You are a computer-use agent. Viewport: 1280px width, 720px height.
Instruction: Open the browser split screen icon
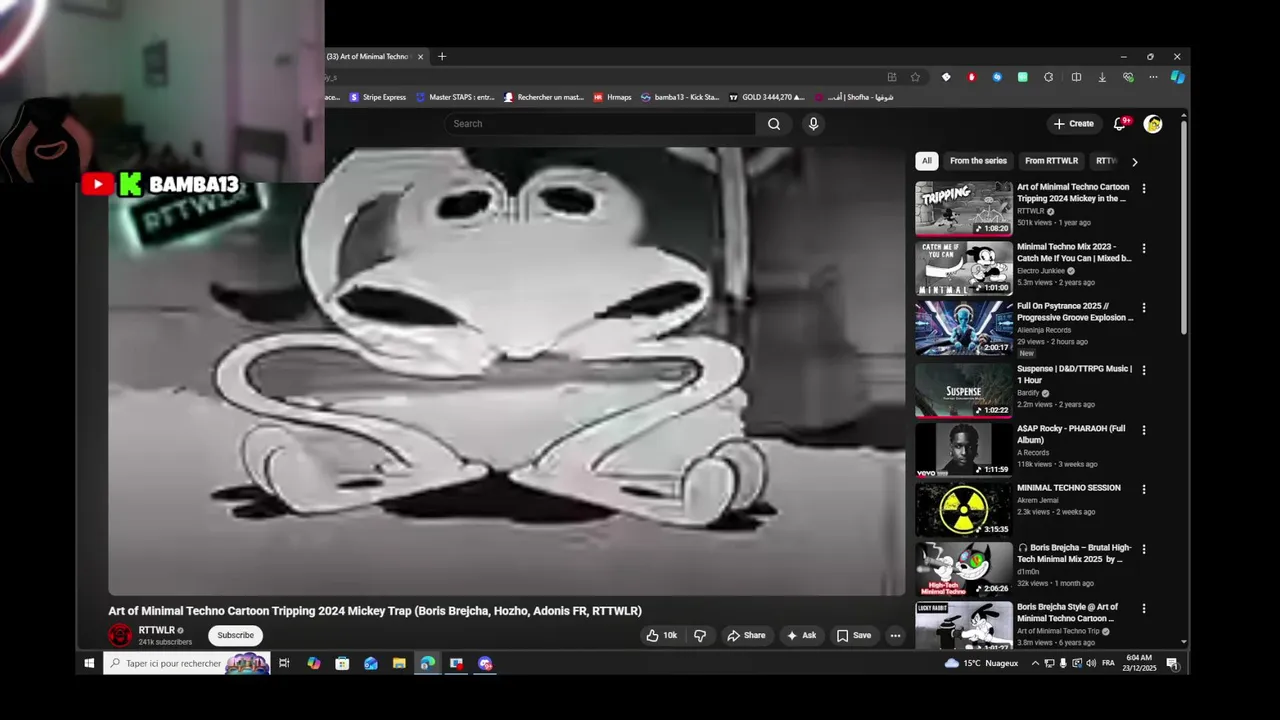pyautogui.click(x=1076, y=77)
